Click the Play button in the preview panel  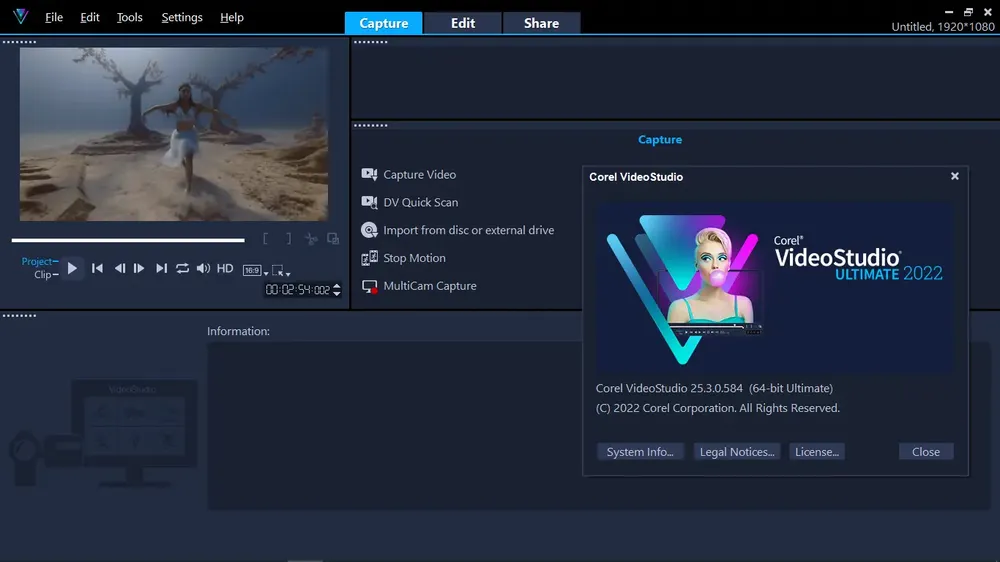tap(72, 269)
